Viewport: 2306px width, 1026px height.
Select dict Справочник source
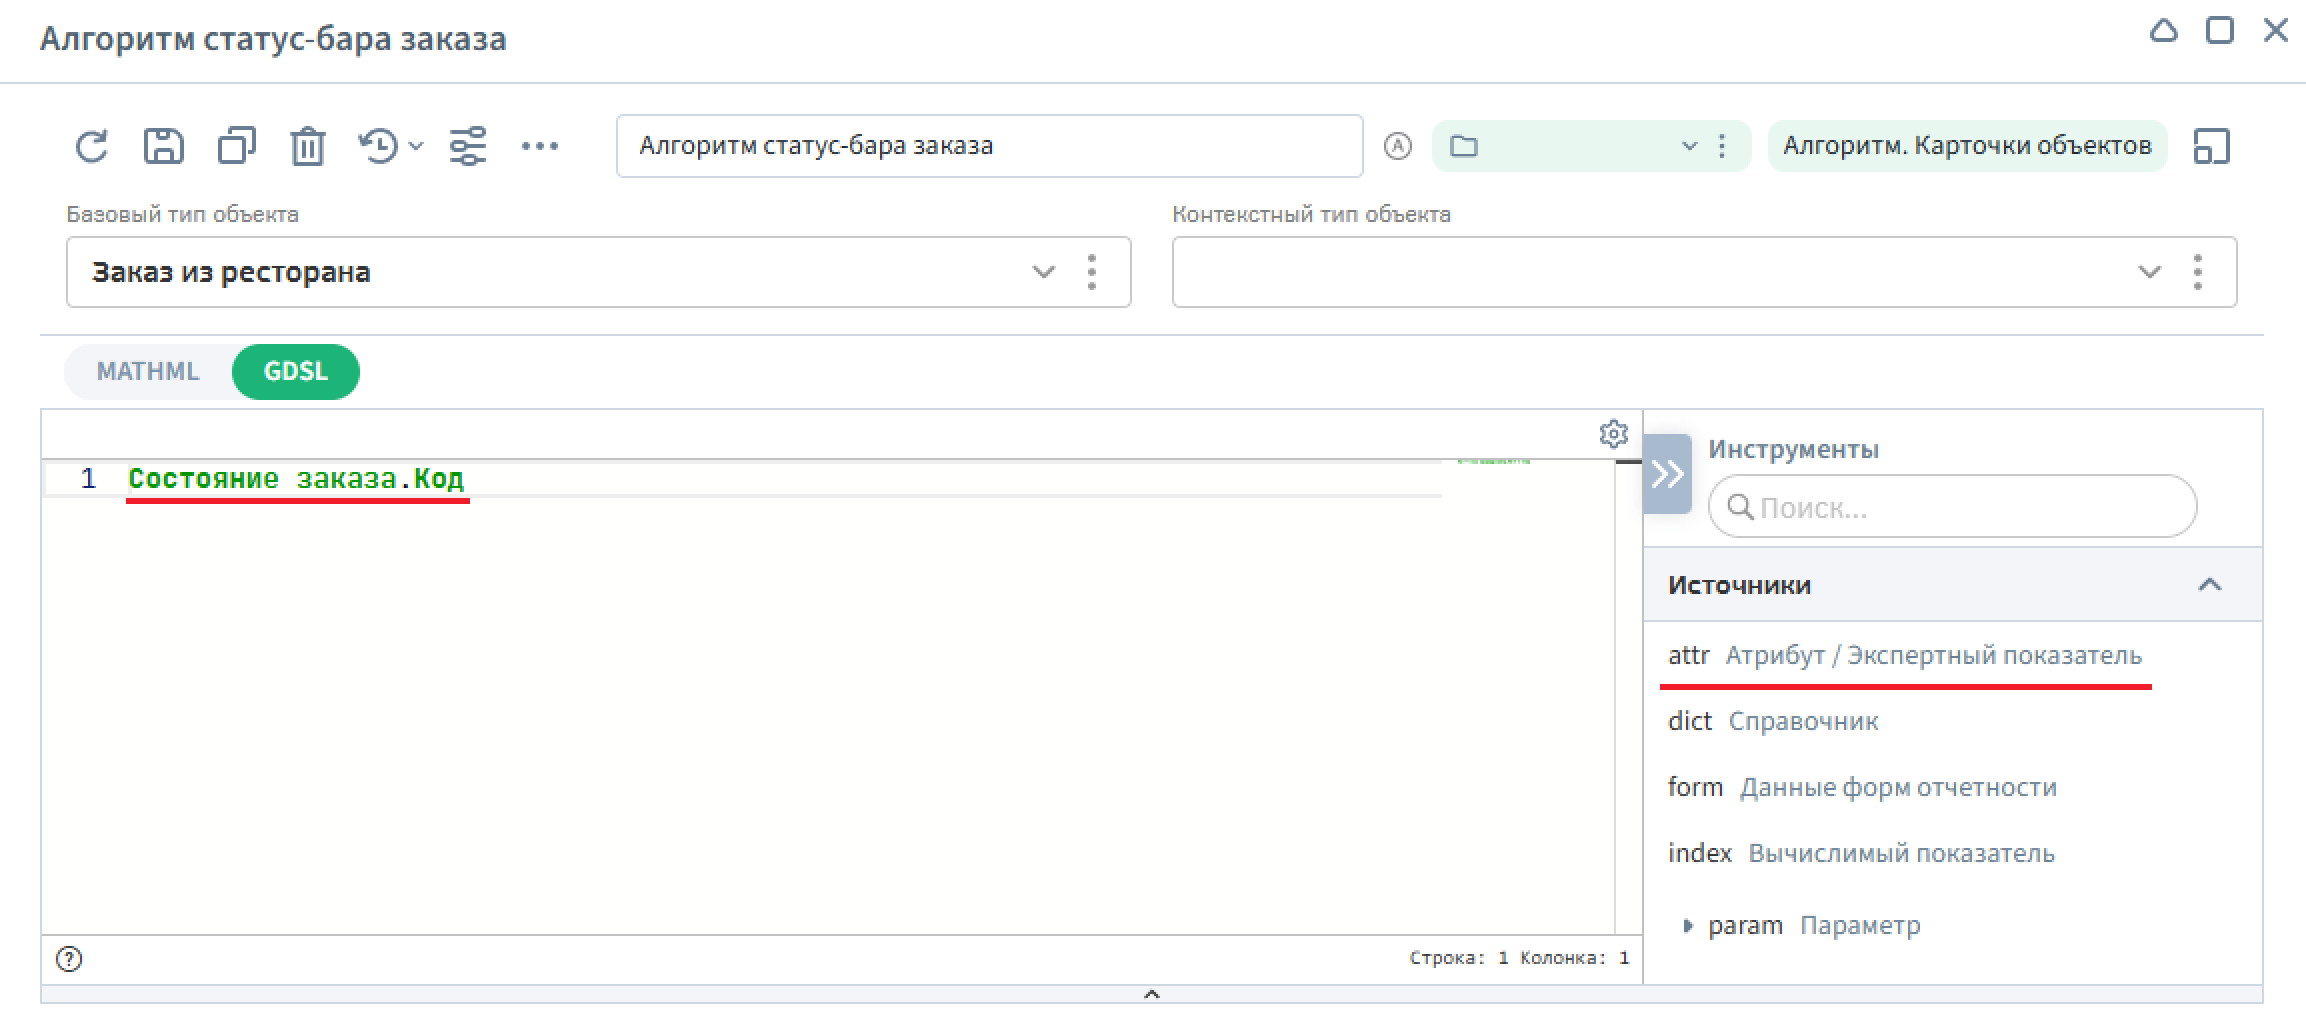1773,722
